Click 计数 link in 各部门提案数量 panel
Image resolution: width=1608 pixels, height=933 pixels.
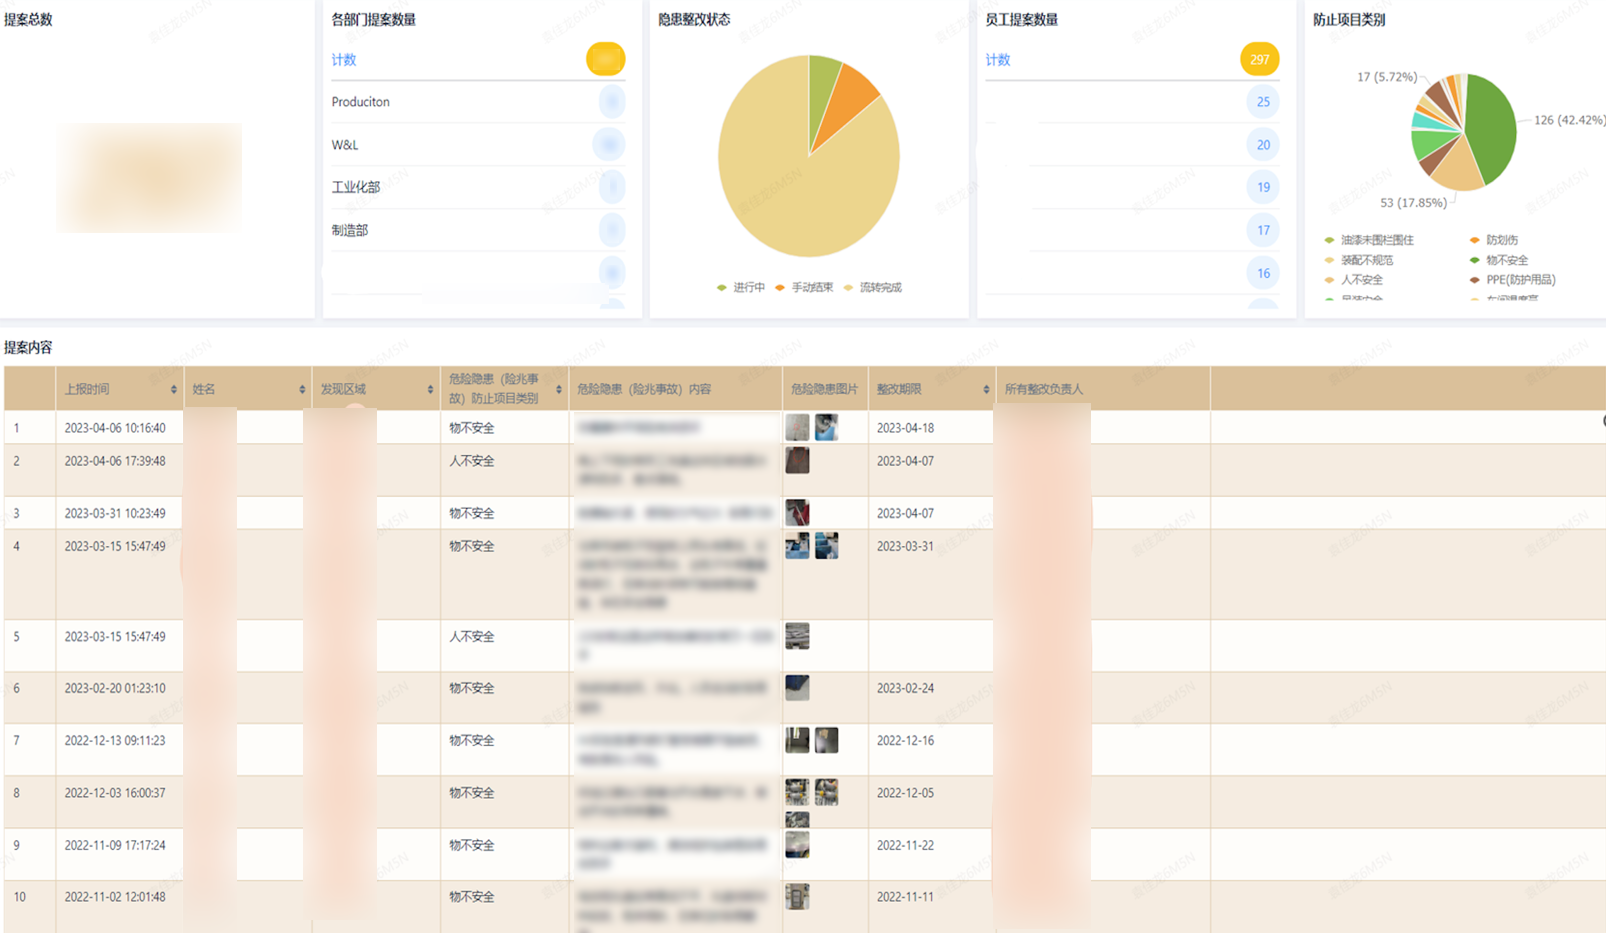(x=344, y=60)
